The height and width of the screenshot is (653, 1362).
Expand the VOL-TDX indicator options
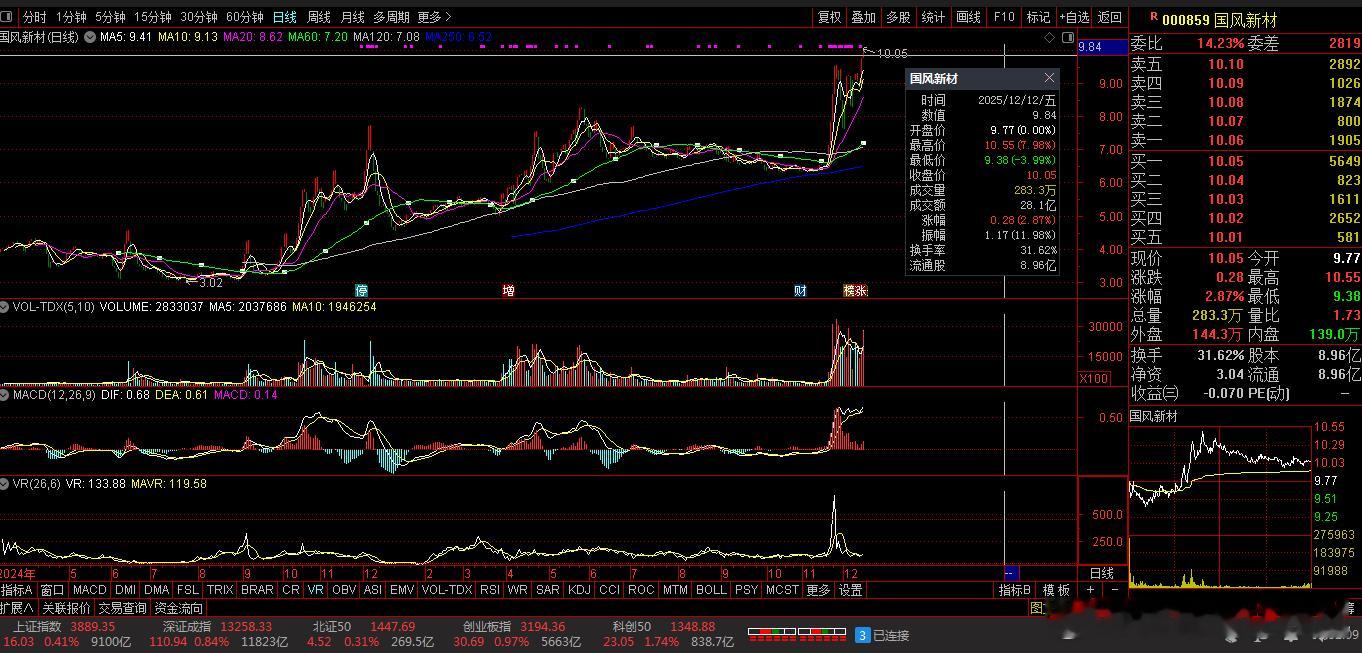pos(6,307)
